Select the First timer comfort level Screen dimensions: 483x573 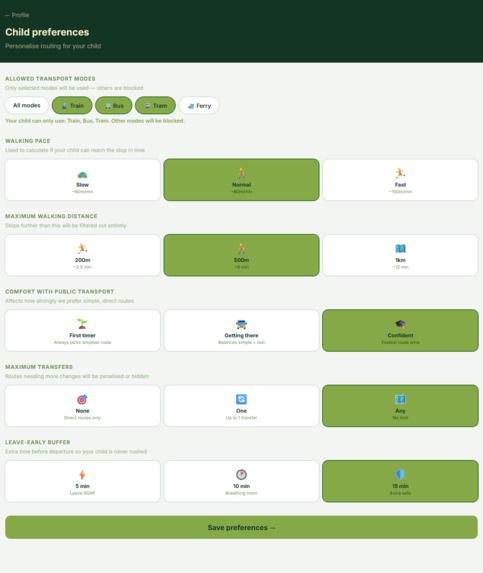coord(83,330)
